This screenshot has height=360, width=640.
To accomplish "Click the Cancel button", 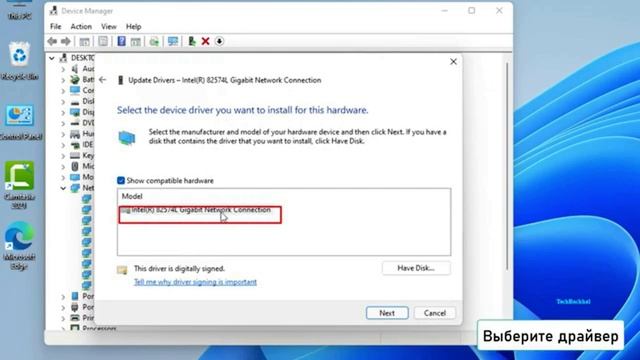I will tap(435, 313).
